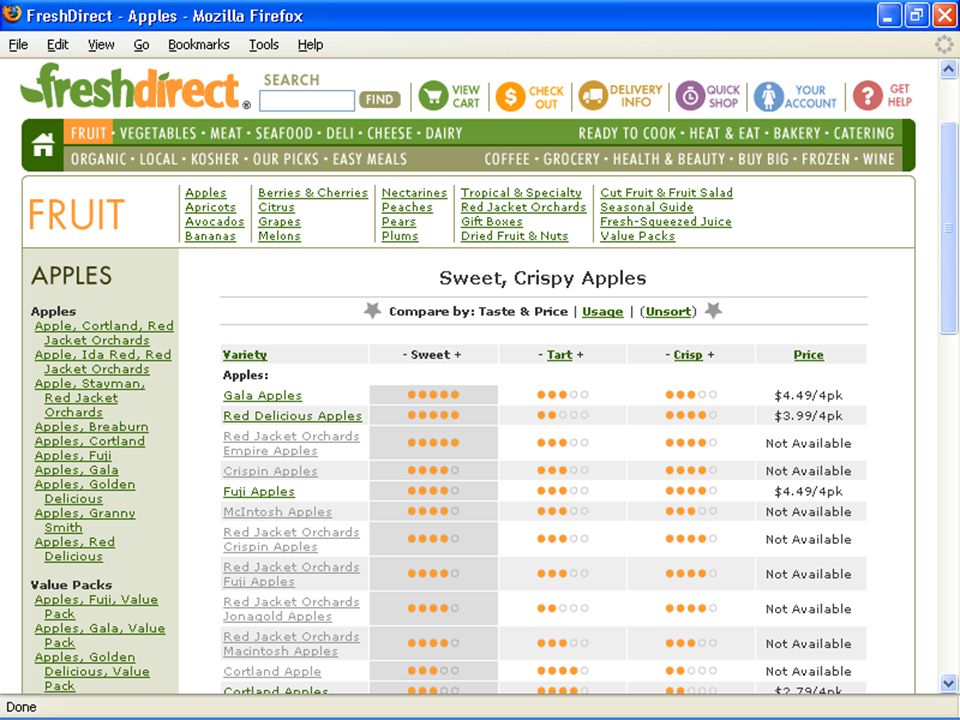Open Red Jacket Orchards Empire Apples link

[291, 444]
